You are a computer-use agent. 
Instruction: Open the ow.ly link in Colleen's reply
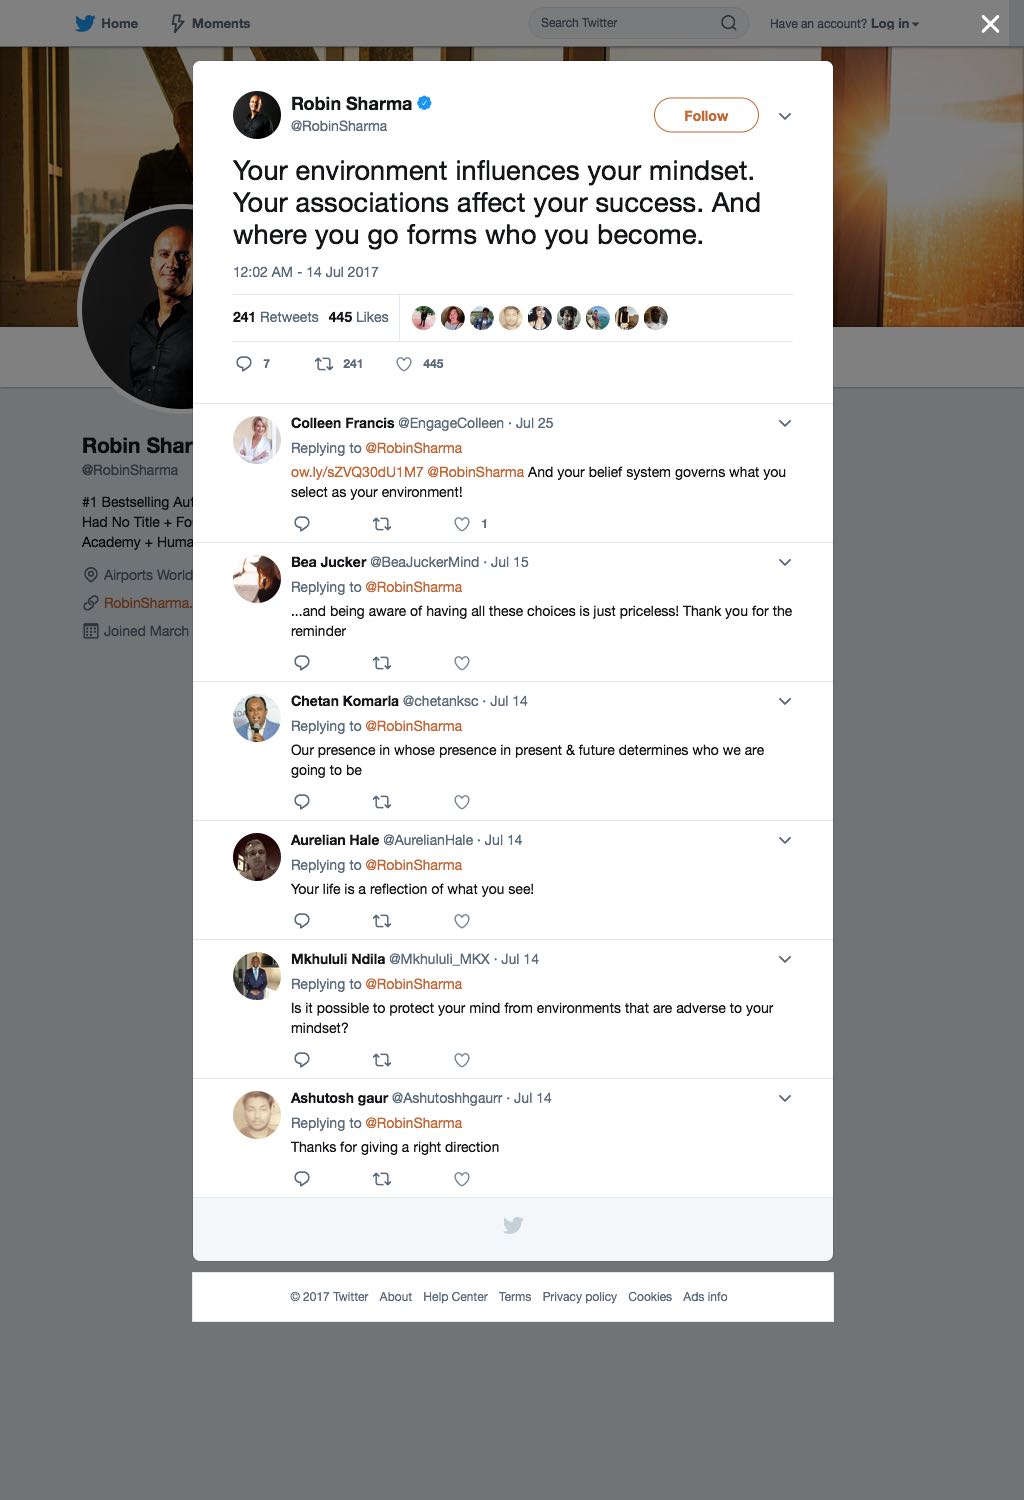[x=357, y=472]
